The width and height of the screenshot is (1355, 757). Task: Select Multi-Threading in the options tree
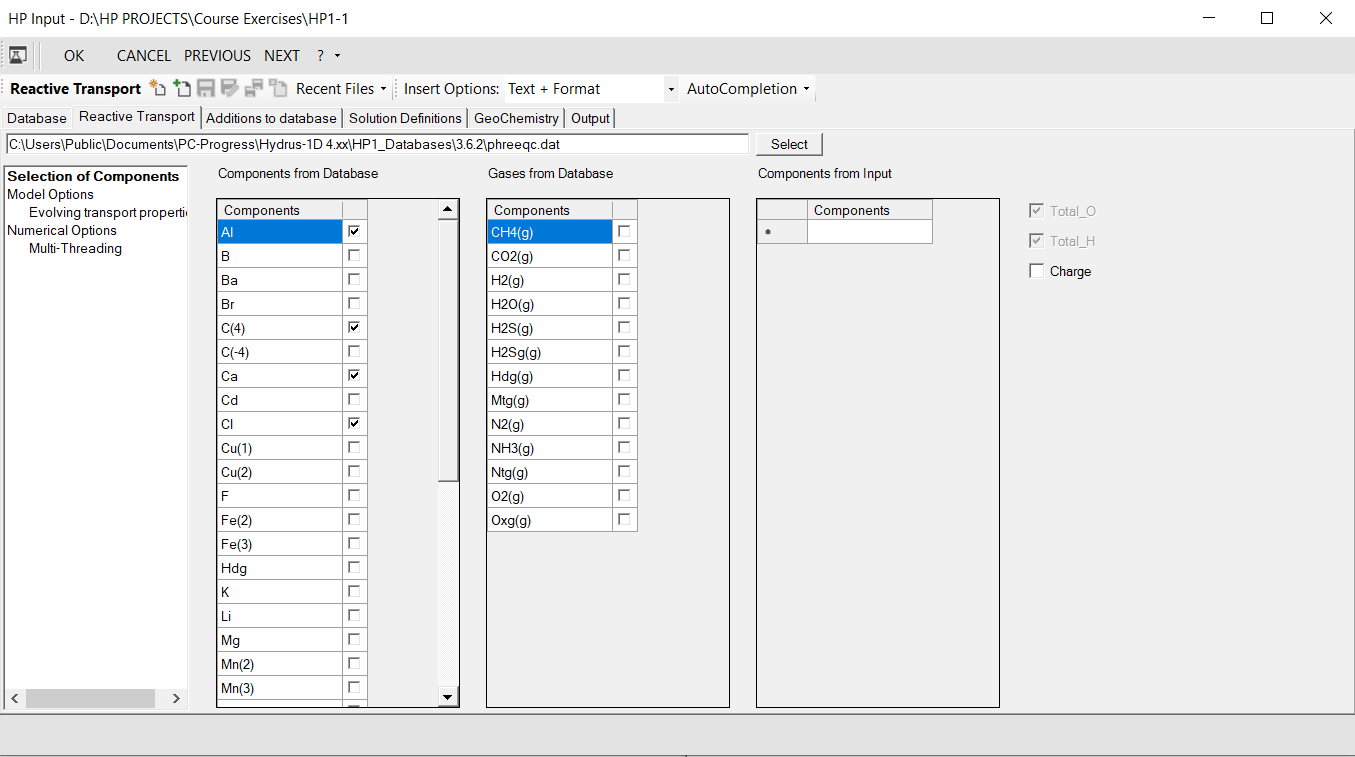[75, 248]
